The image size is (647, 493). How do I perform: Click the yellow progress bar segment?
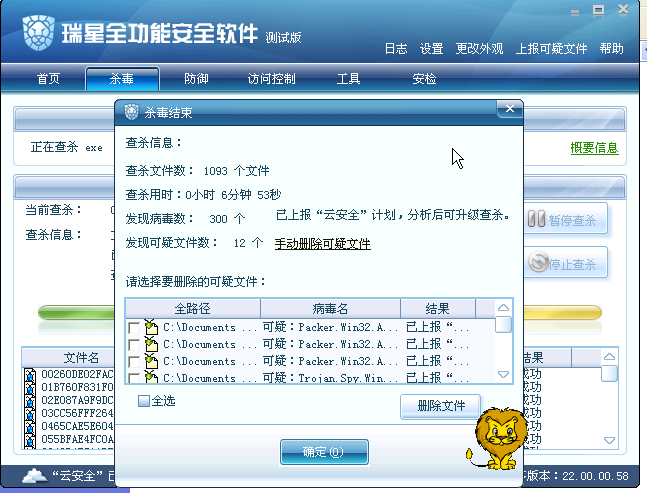click(x=562, y=312)
